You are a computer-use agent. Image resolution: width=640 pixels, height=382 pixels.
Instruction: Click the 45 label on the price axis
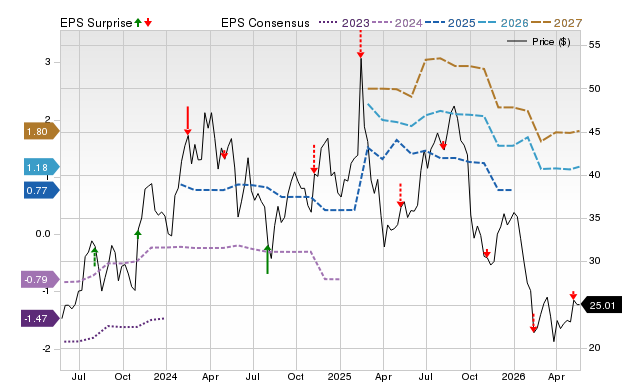[x=594, y=132]
